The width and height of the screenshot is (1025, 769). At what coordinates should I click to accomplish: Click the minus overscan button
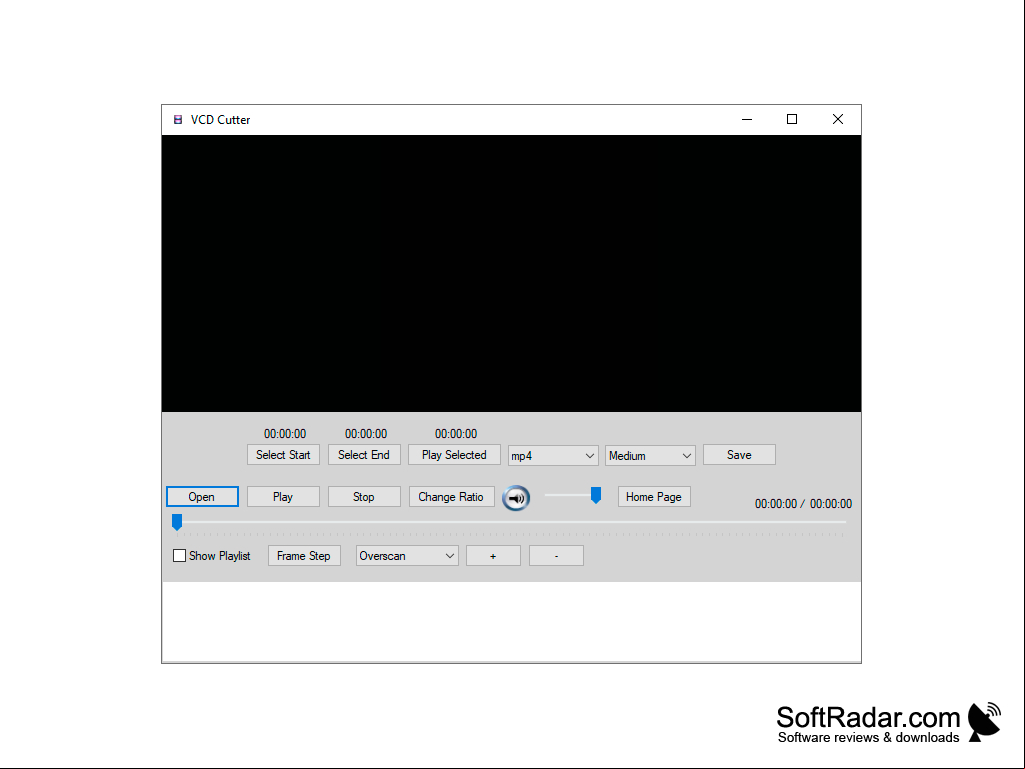tap(556, 556)
